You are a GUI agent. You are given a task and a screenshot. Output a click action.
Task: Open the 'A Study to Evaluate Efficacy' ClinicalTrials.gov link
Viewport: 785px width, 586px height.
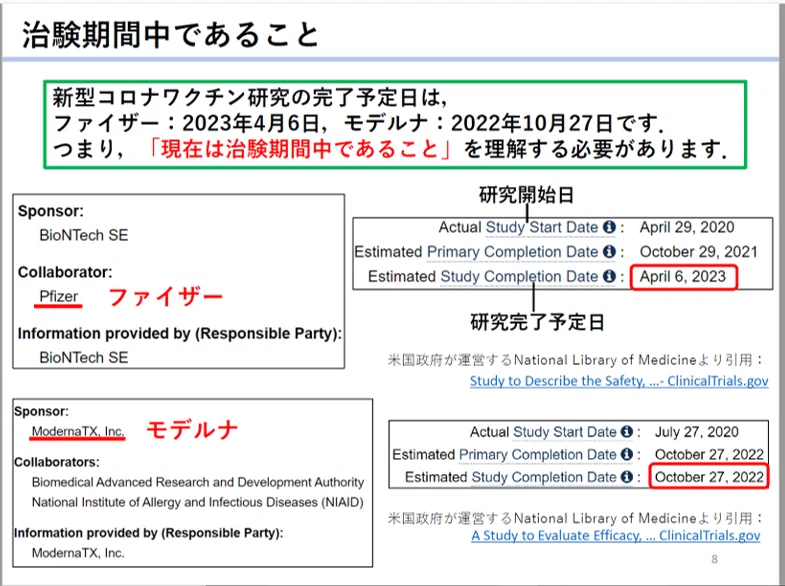(616, 536)
